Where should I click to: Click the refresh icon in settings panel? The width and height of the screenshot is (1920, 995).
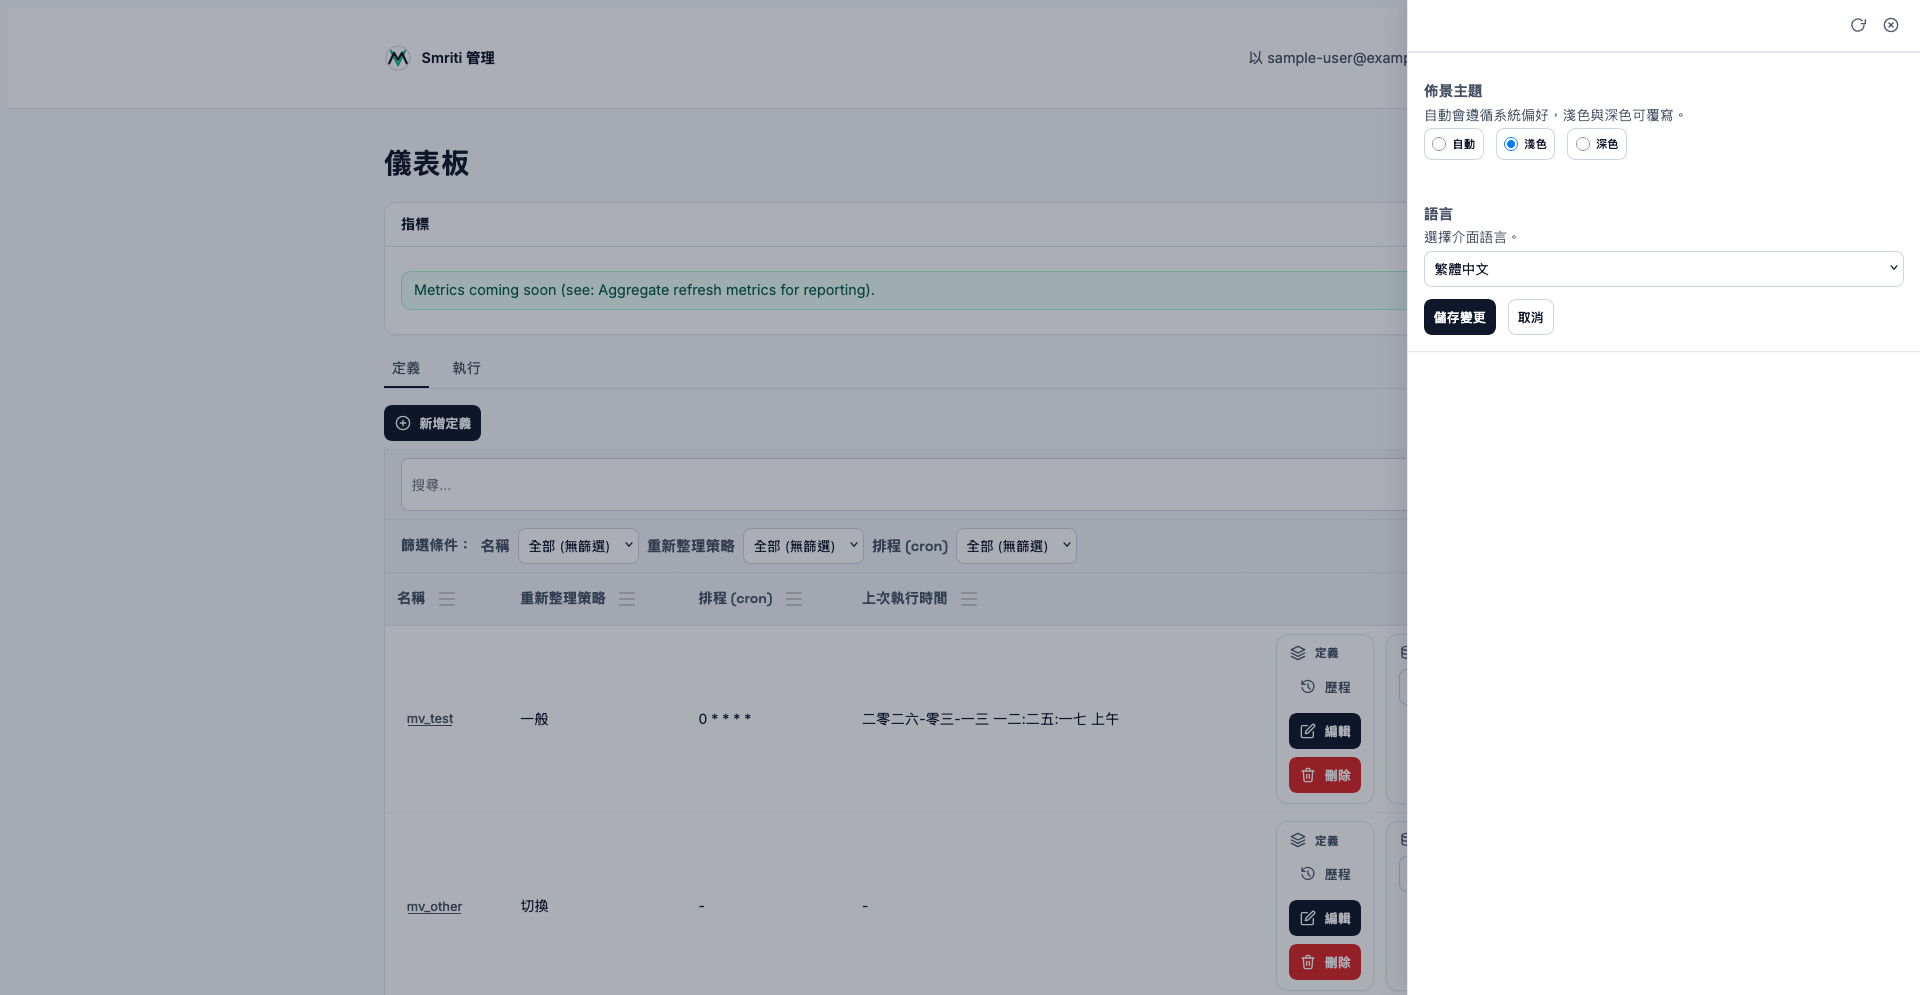click(1858, 25)
